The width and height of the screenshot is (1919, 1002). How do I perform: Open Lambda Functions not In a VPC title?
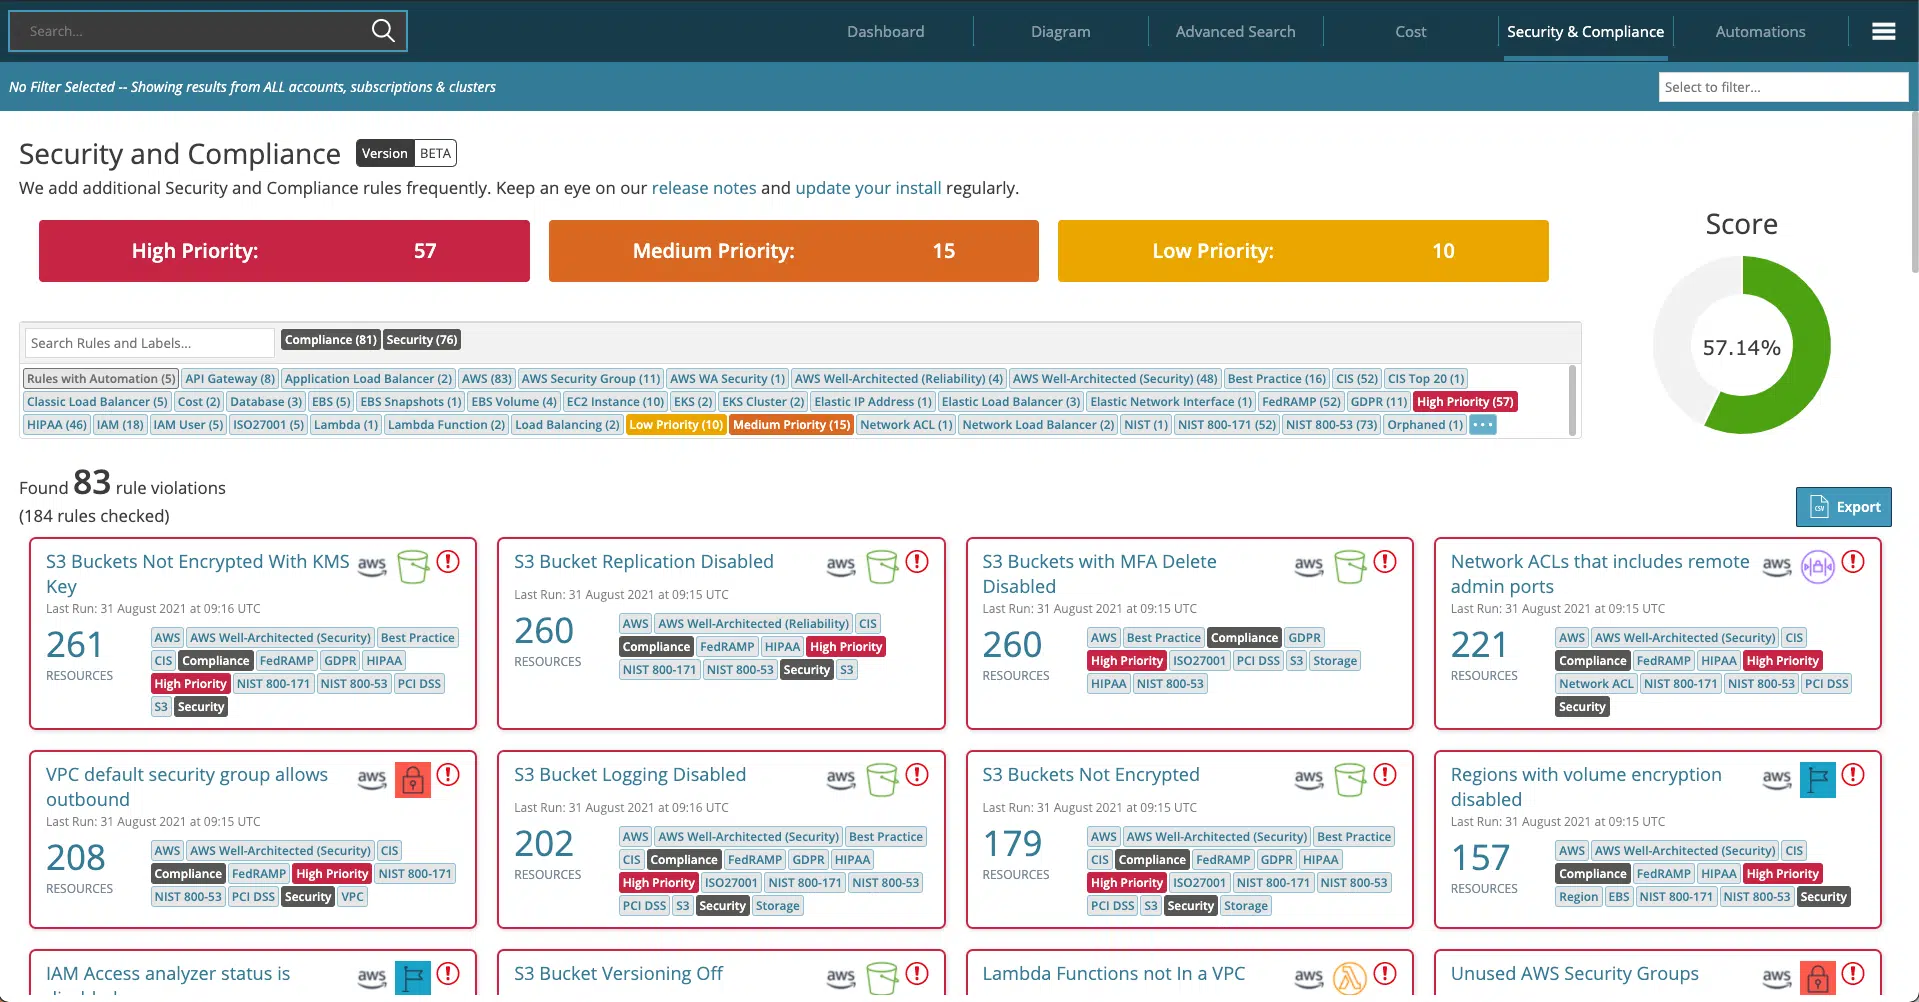tap(1113, 974)
